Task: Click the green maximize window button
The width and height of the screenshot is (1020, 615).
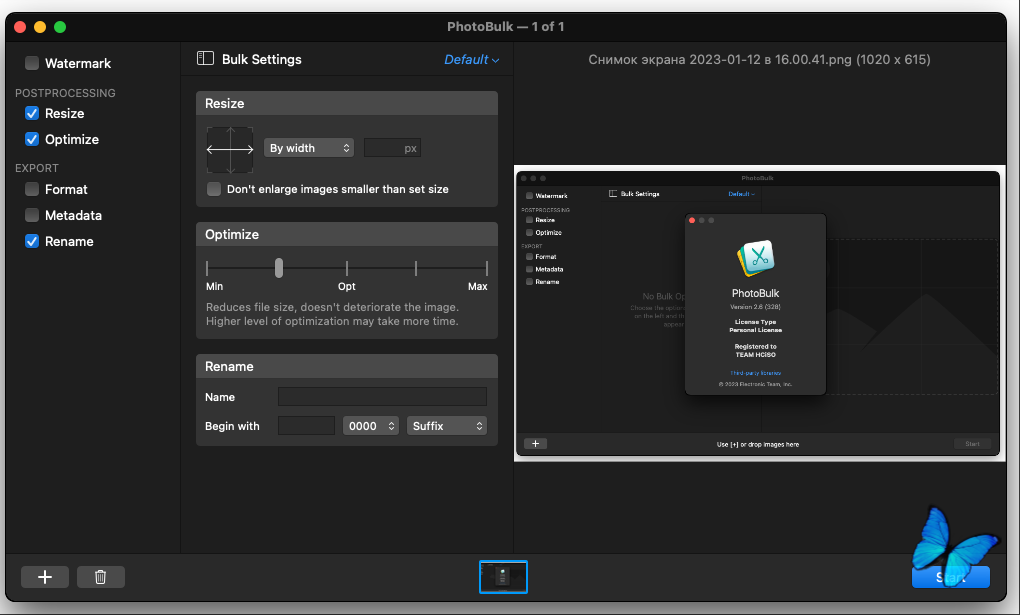Action: [x=60, y=27]
